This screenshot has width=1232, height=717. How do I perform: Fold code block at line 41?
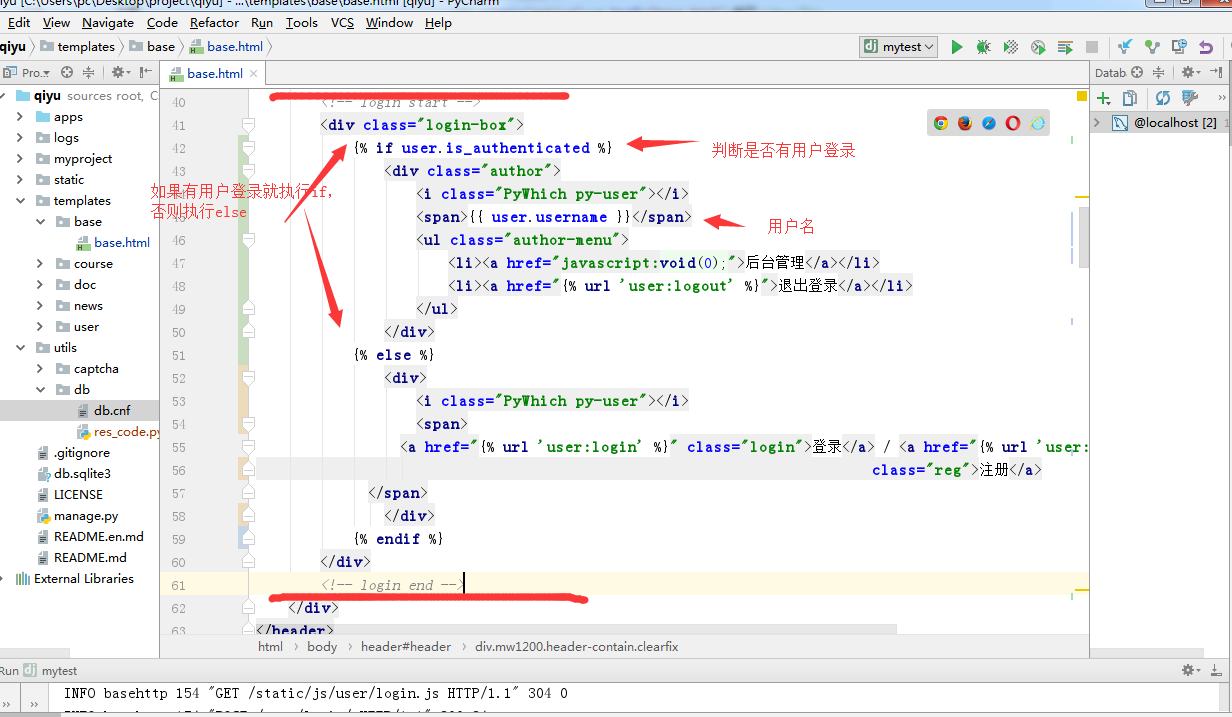248,125
